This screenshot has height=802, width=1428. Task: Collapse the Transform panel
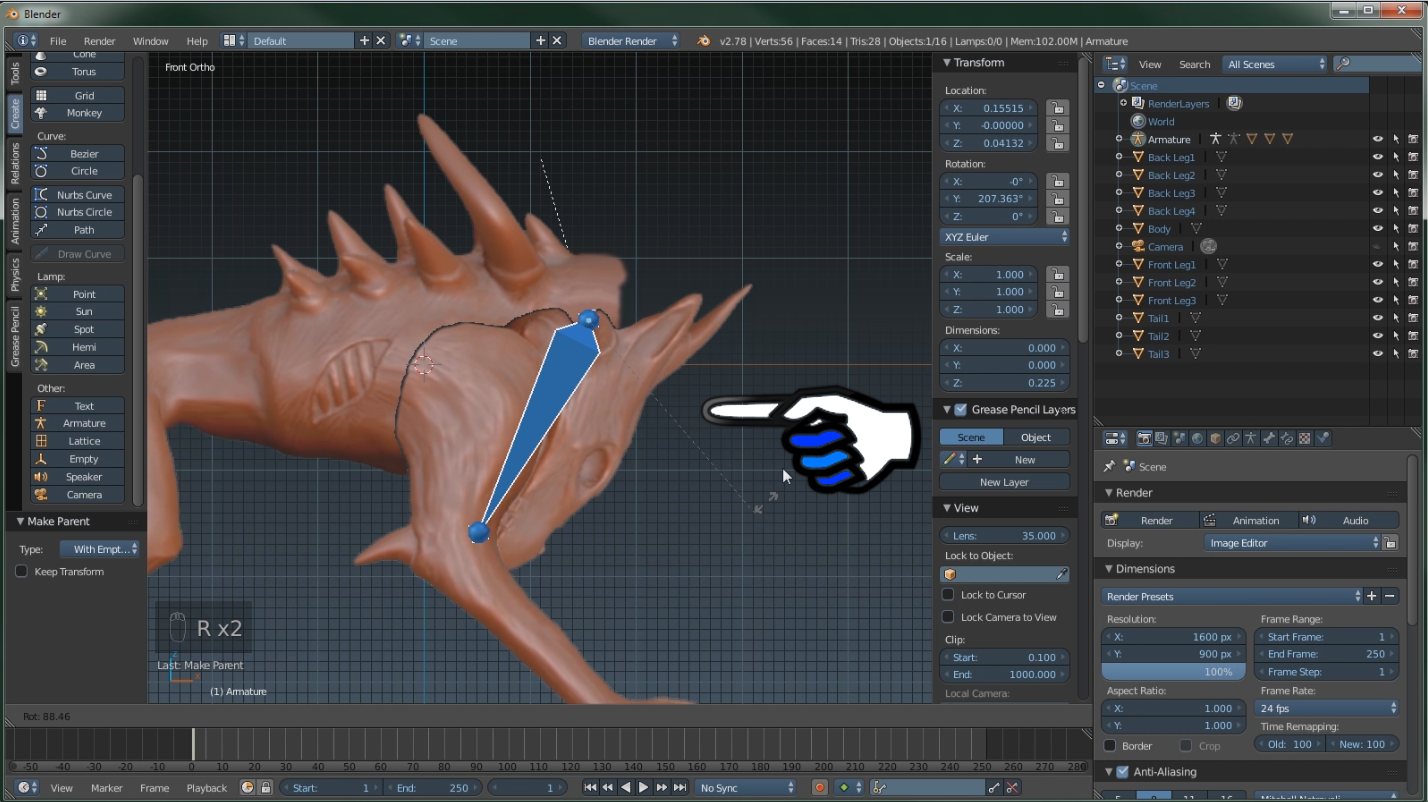click(x=947, y=62)
